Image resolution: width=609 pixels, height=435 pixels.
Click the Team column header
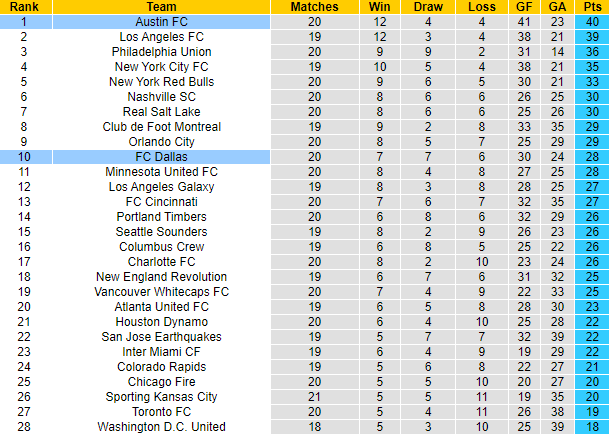[x=161, y=6]
